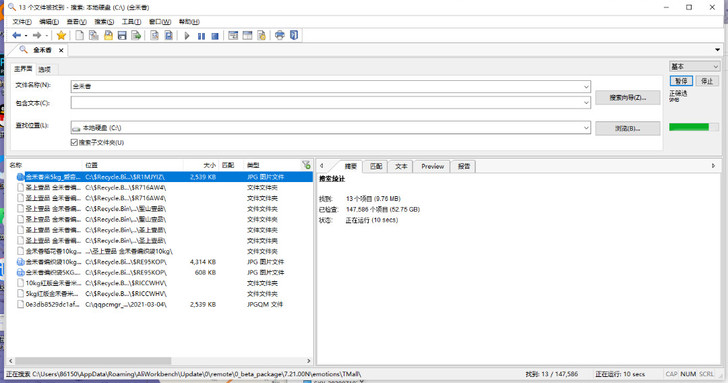Open the 查看(V) menu
728x383 pixels.
pos(76,22)
